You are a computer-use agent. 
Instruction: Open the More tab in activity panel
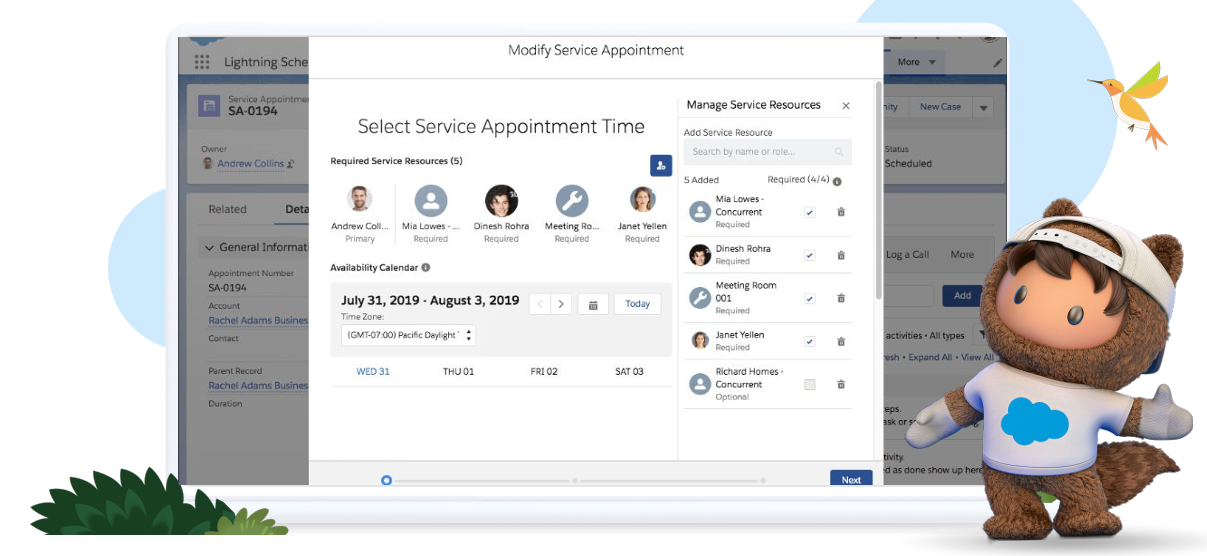pos(962,254)
